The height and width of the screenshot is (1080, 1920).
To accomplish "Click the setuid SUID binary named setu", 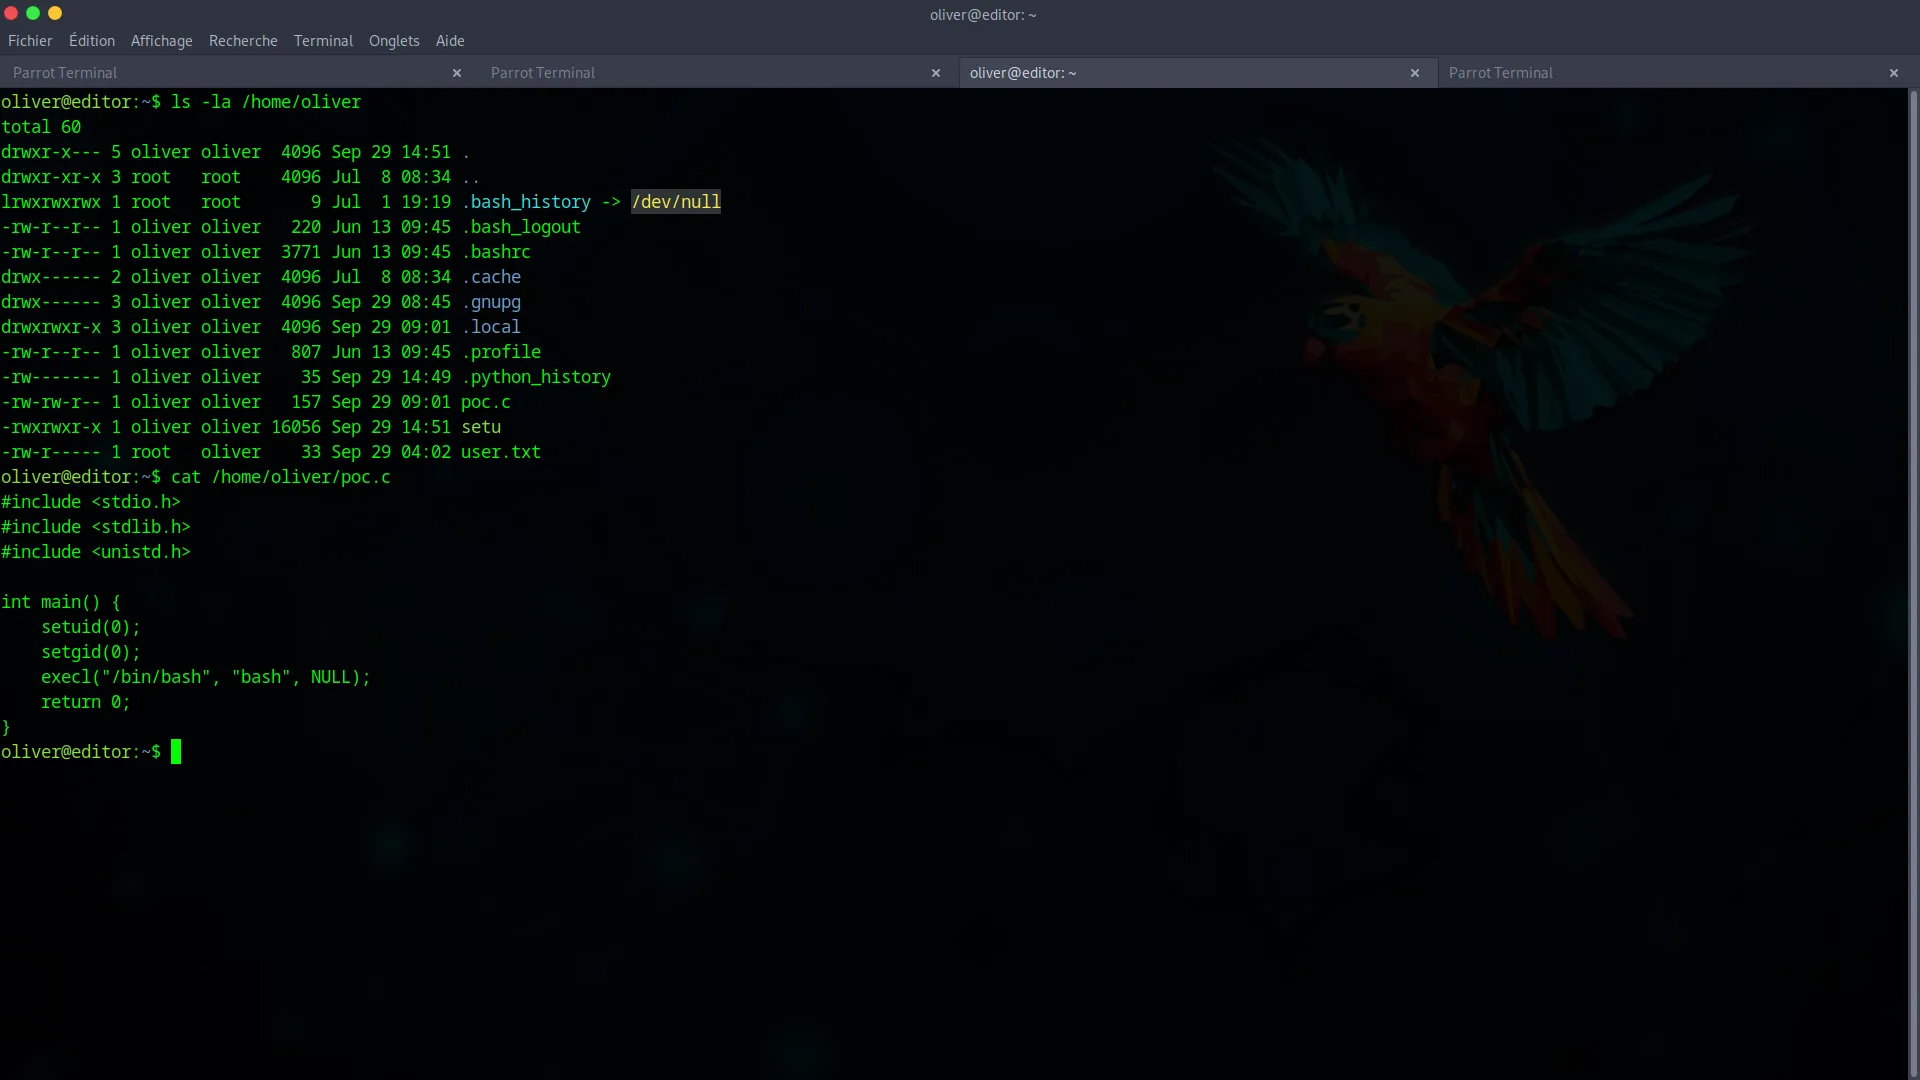I will pyautogui.click(x=481, y=427).
